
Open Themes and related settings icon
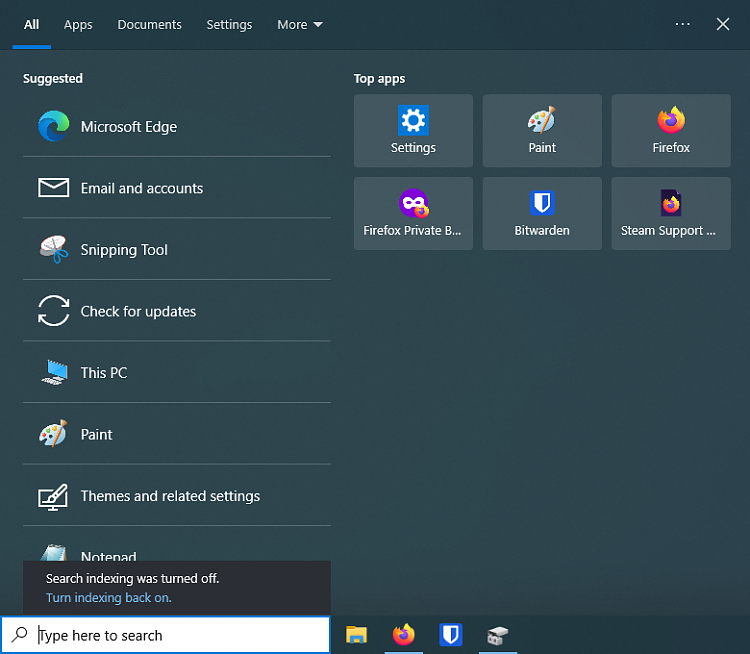coord(53,497)
